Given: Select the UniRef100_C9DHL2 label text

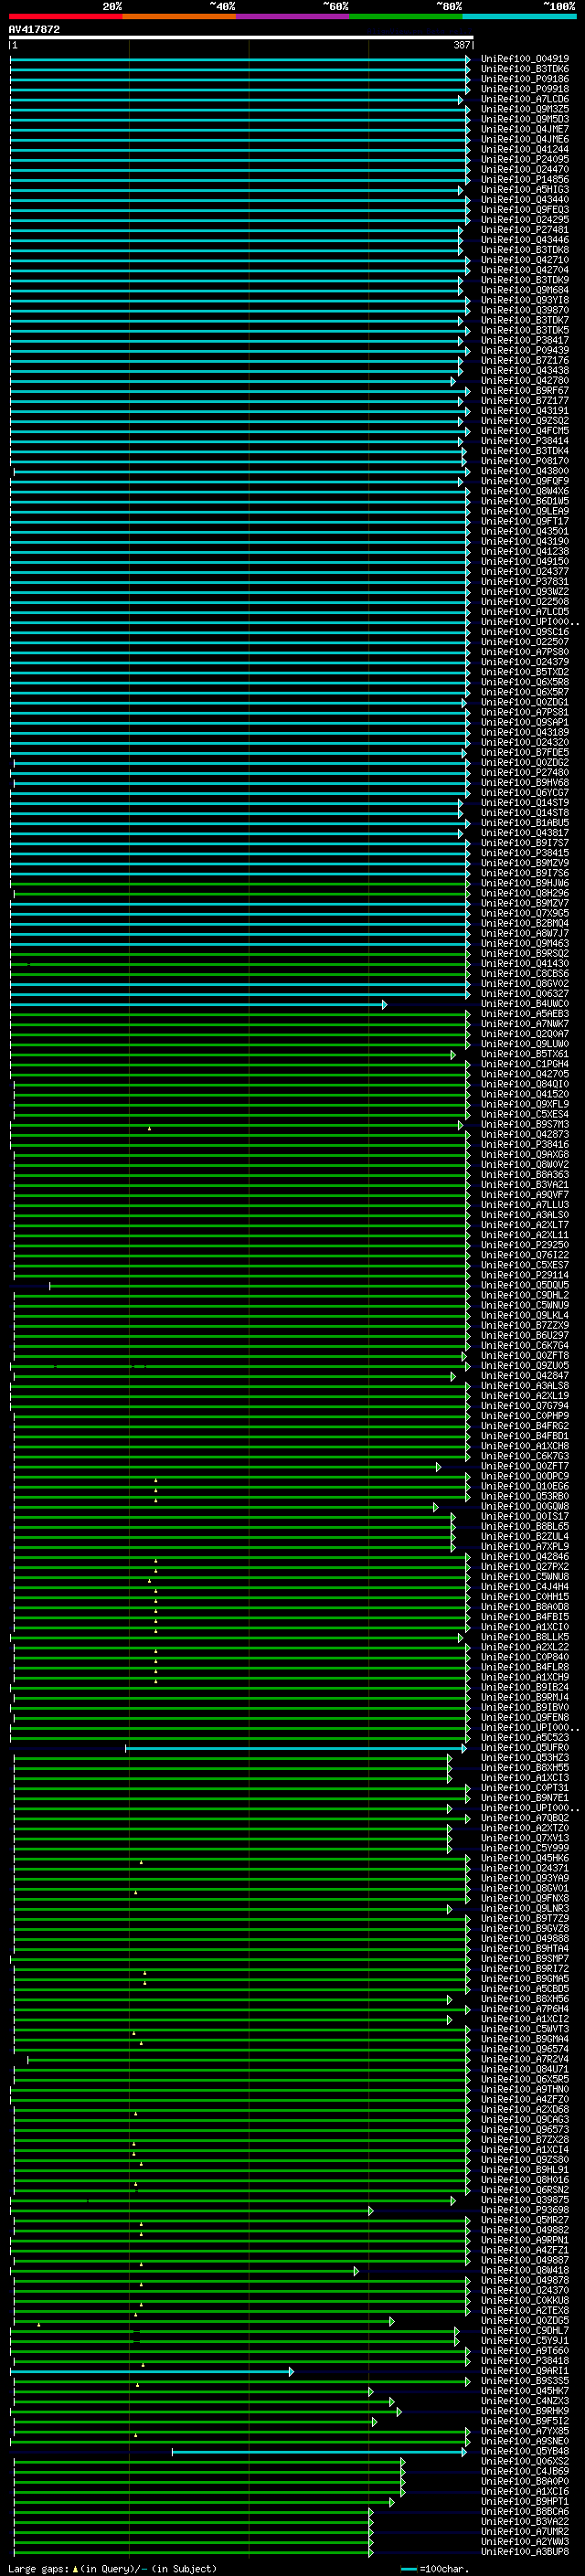Looking at the screenshot, I should click(524, 1295).
